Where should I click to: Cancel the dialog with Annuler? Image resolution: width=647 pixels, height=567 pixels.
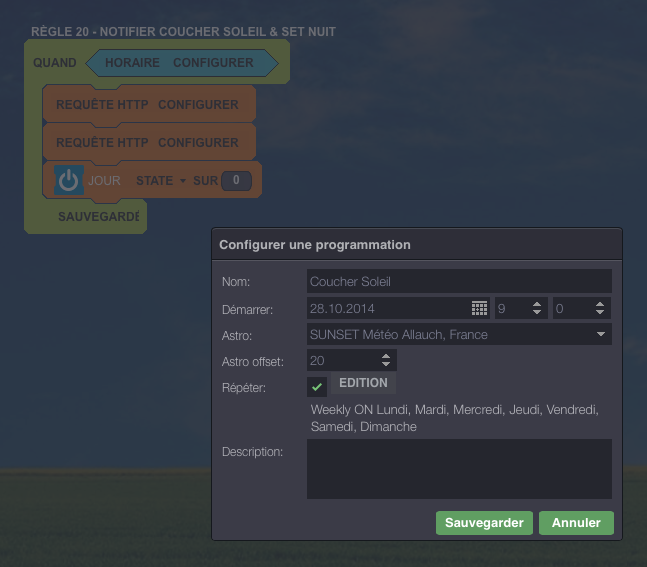point(576,523)
